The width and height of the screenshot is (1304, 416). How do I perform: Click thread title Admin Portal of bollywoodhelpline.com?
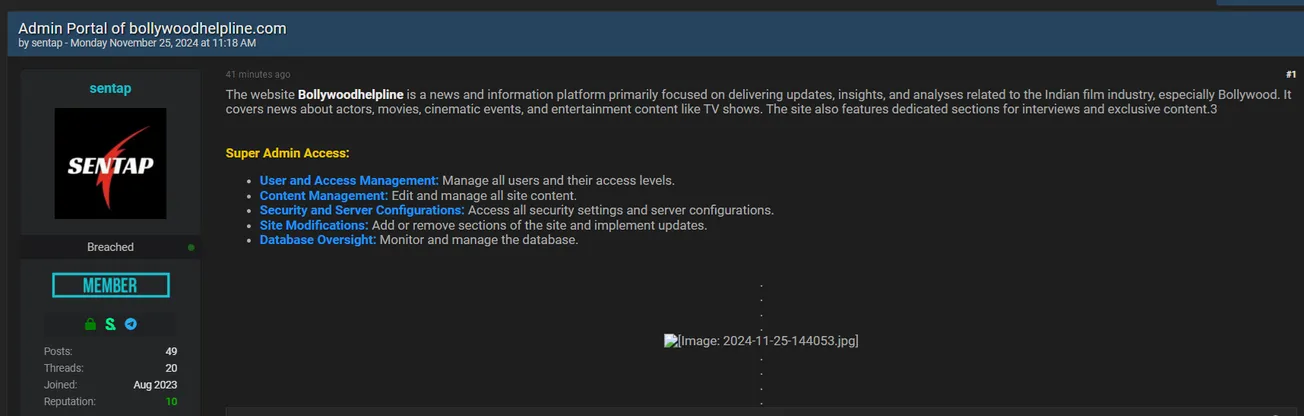coord(152,28)
